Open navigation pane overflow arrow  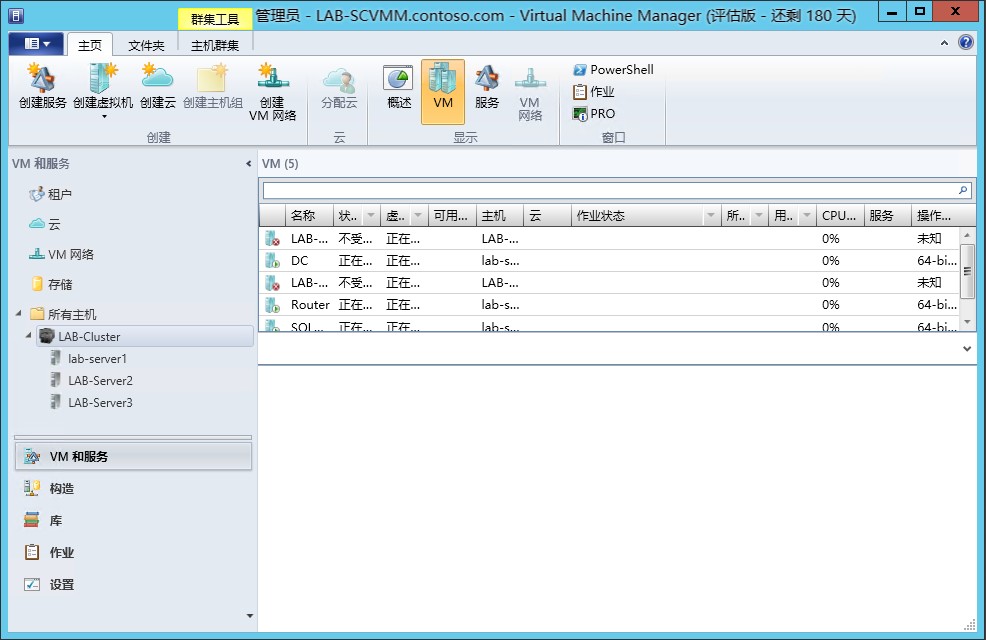(x=250, y=616)
